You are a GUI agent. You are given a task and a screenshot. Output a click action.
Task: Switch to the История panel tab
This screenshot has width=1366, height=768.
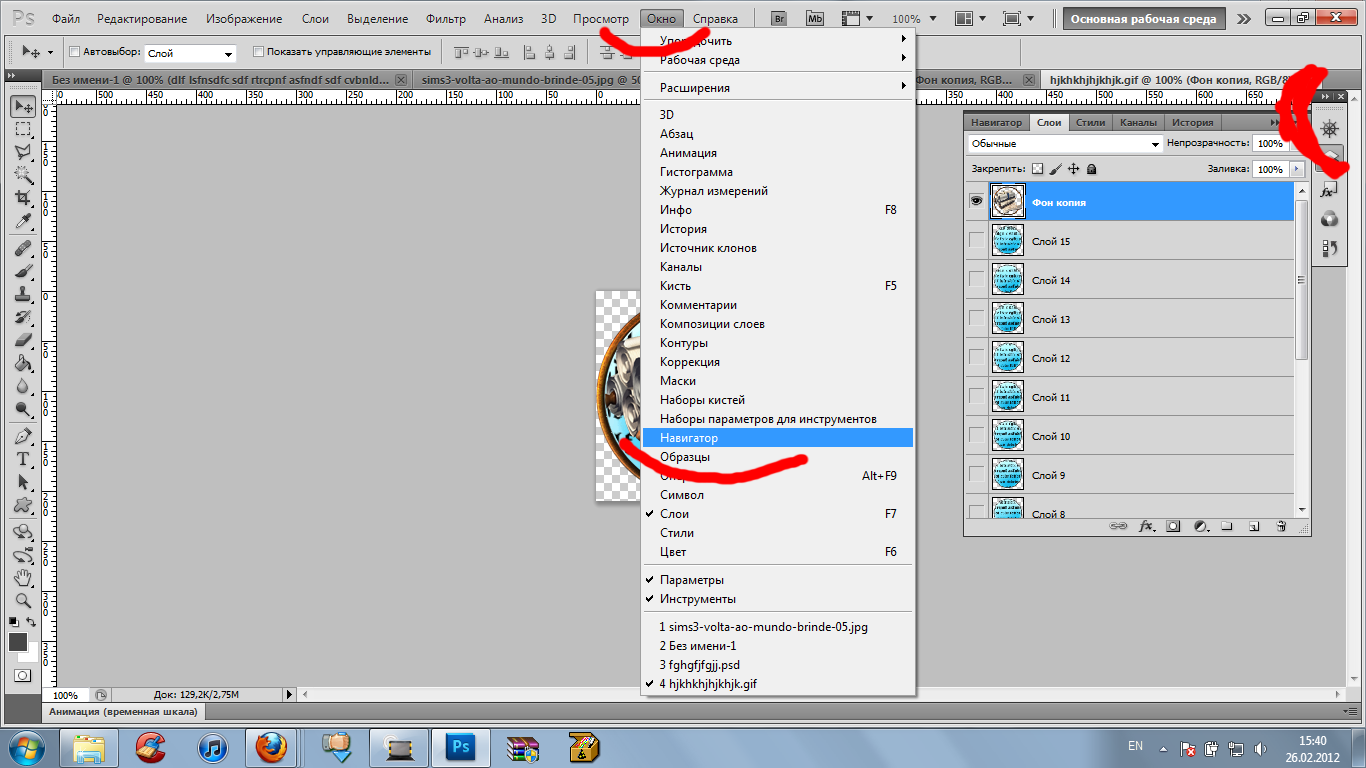[x=1193, y=122]
